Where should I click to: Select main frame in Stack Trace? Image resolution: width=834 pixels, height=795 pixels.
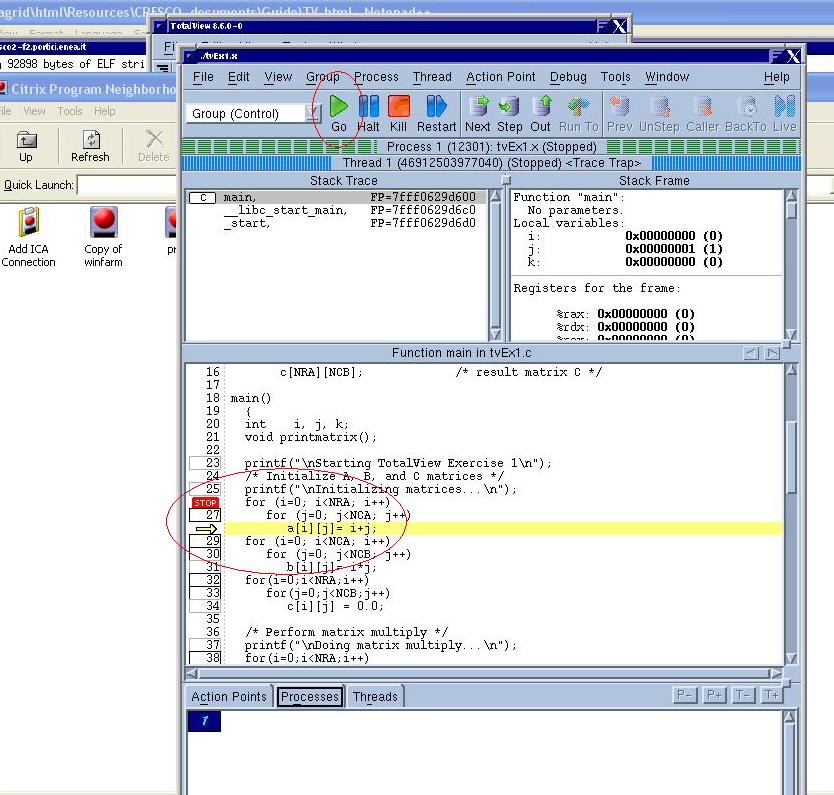336,197
